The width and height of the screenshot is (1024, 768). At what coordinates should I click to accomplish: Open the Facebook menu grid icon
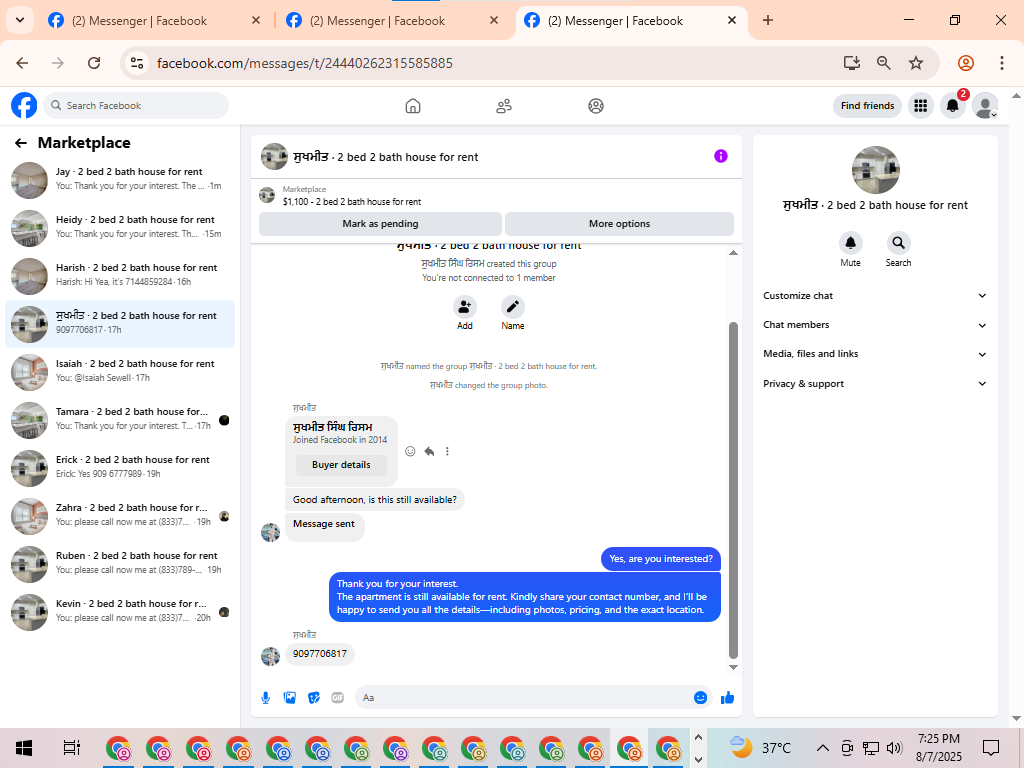(921, 105)
